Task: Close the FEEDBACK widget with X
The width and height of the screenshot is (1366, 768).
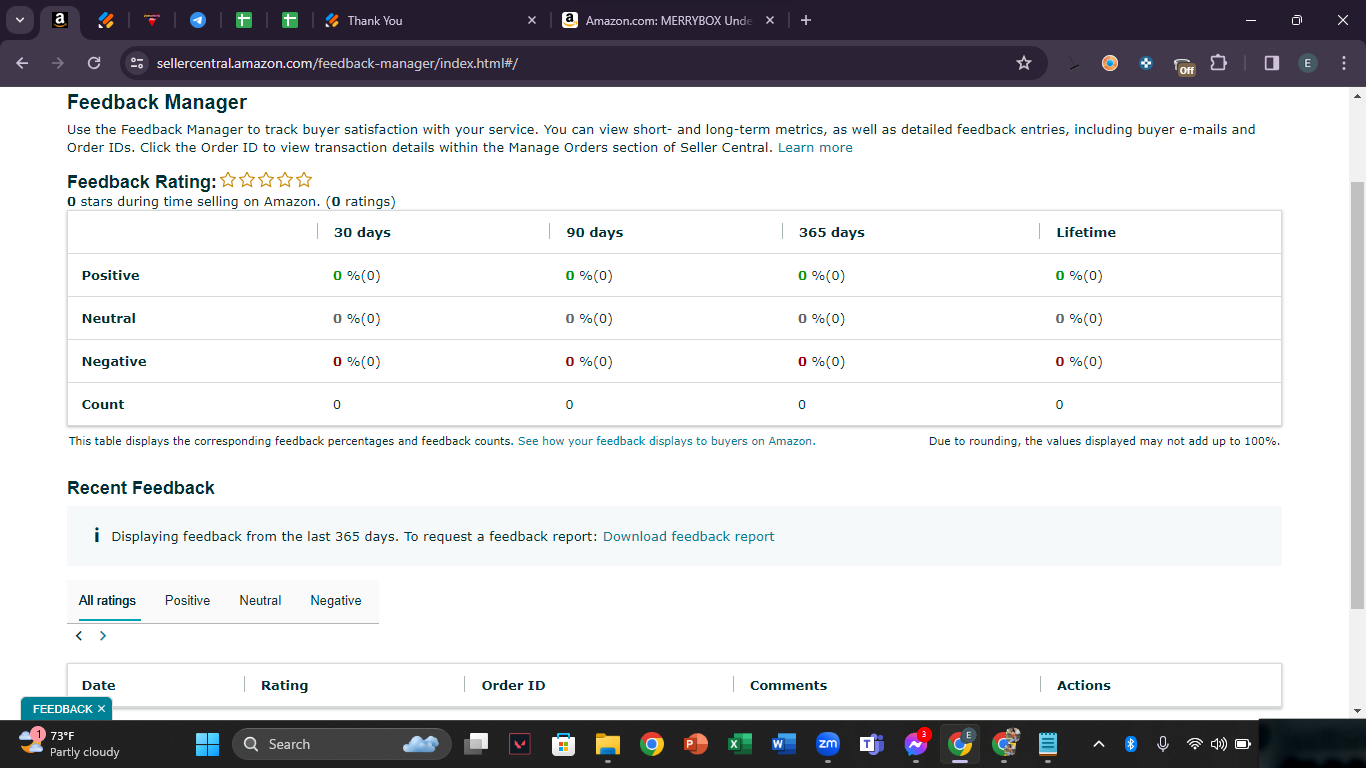Action: pos(101,709)
